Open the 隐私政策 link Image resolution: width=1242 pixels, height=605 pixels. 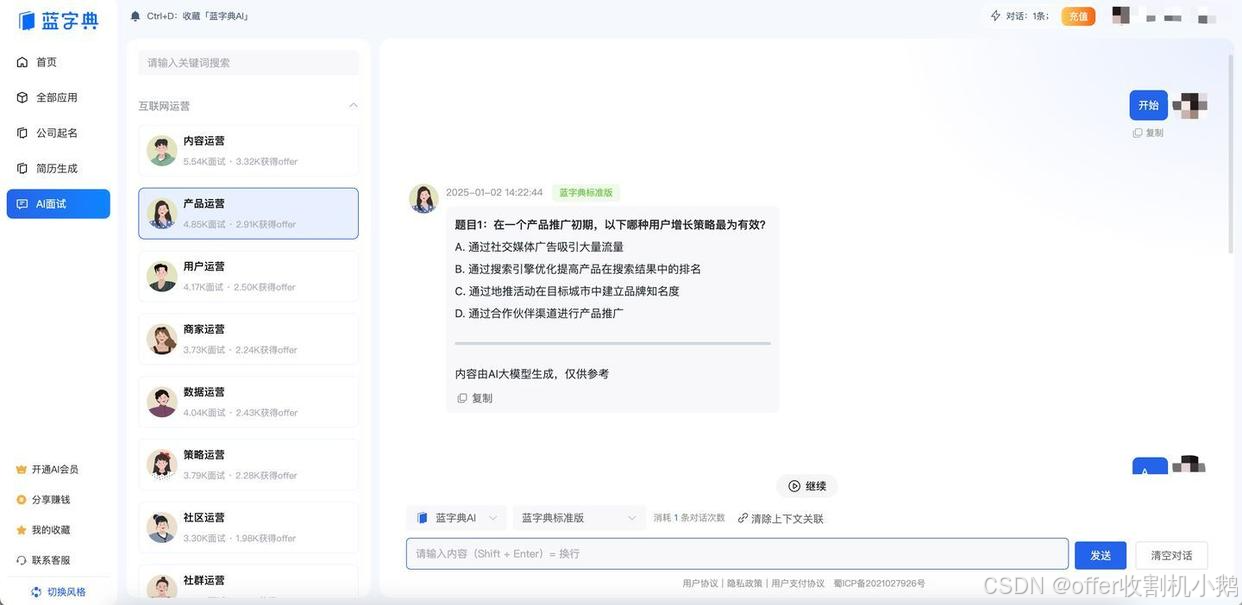pyautogui.click(x=745, y=583)
